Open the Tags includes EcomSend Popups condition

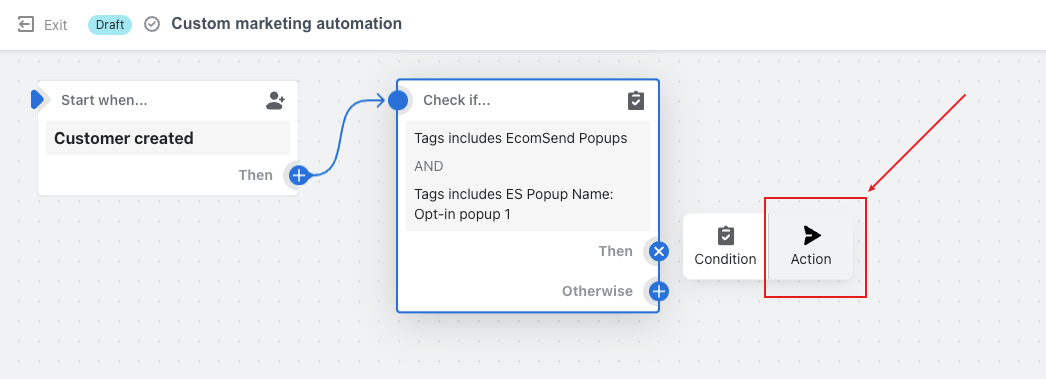coord(521,138)
